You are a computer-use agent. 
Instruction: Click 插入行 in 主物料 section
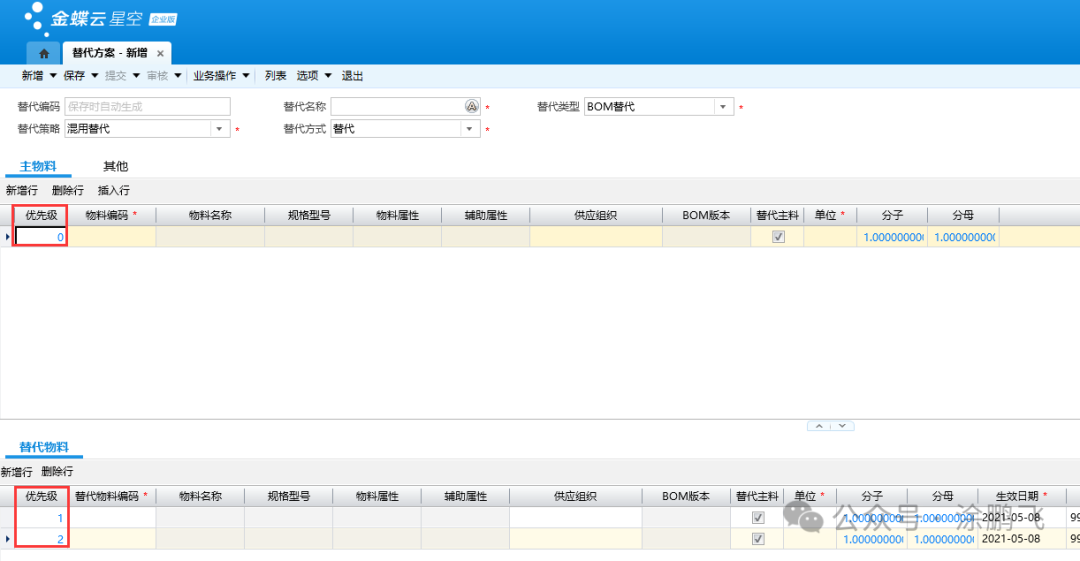click(113, 190)
